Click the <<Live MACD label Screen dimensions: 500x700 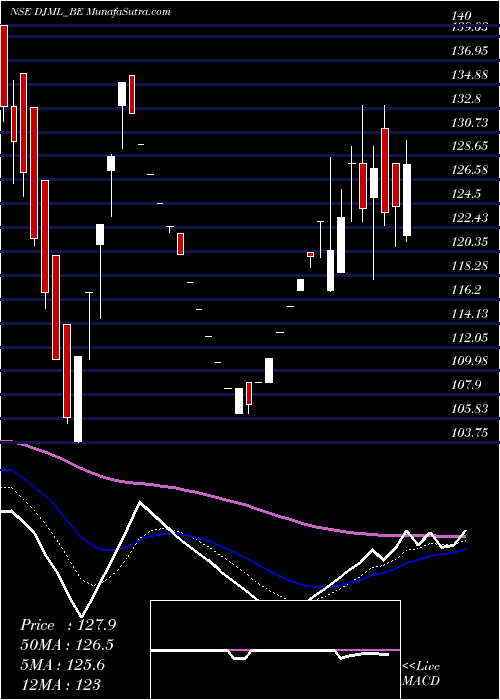pyautogui.click(x=421, y=674)
